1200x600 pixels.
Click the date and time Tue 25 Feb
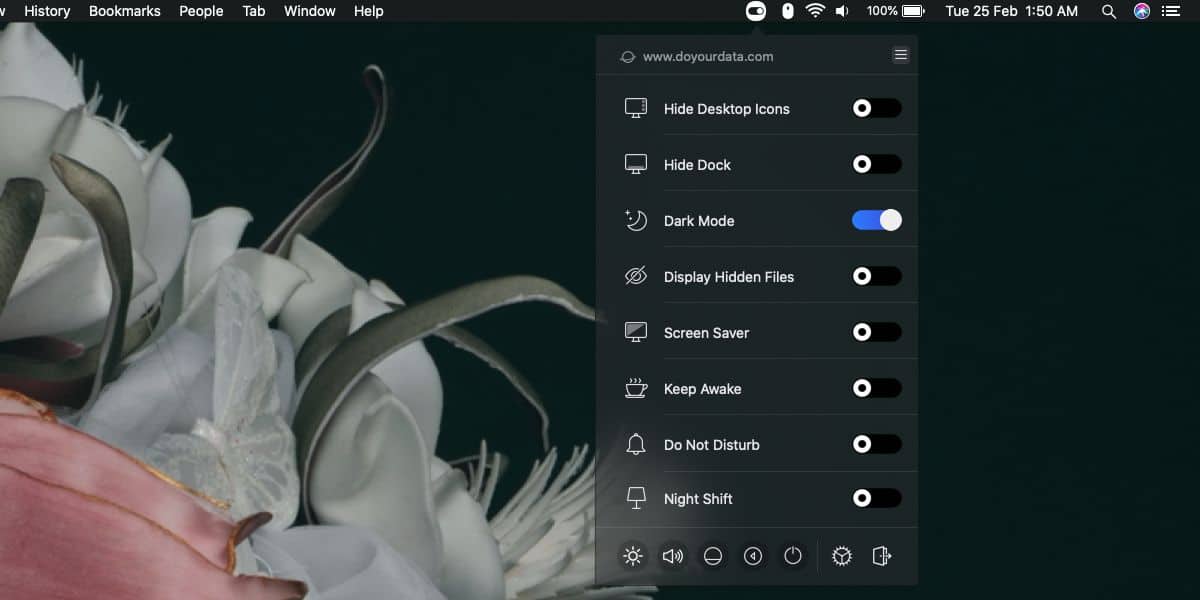(x=1012, y=11)
